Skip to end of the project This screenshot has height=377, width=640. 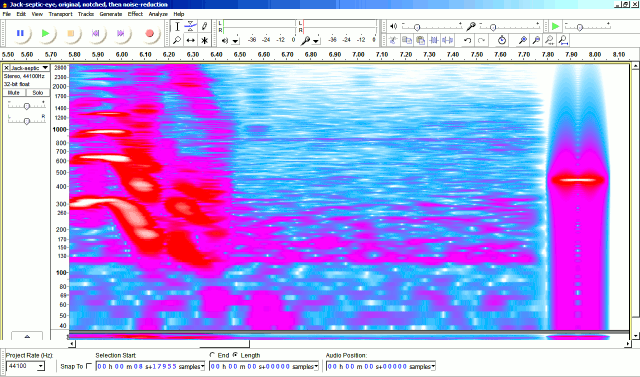[x=121, y=33]
